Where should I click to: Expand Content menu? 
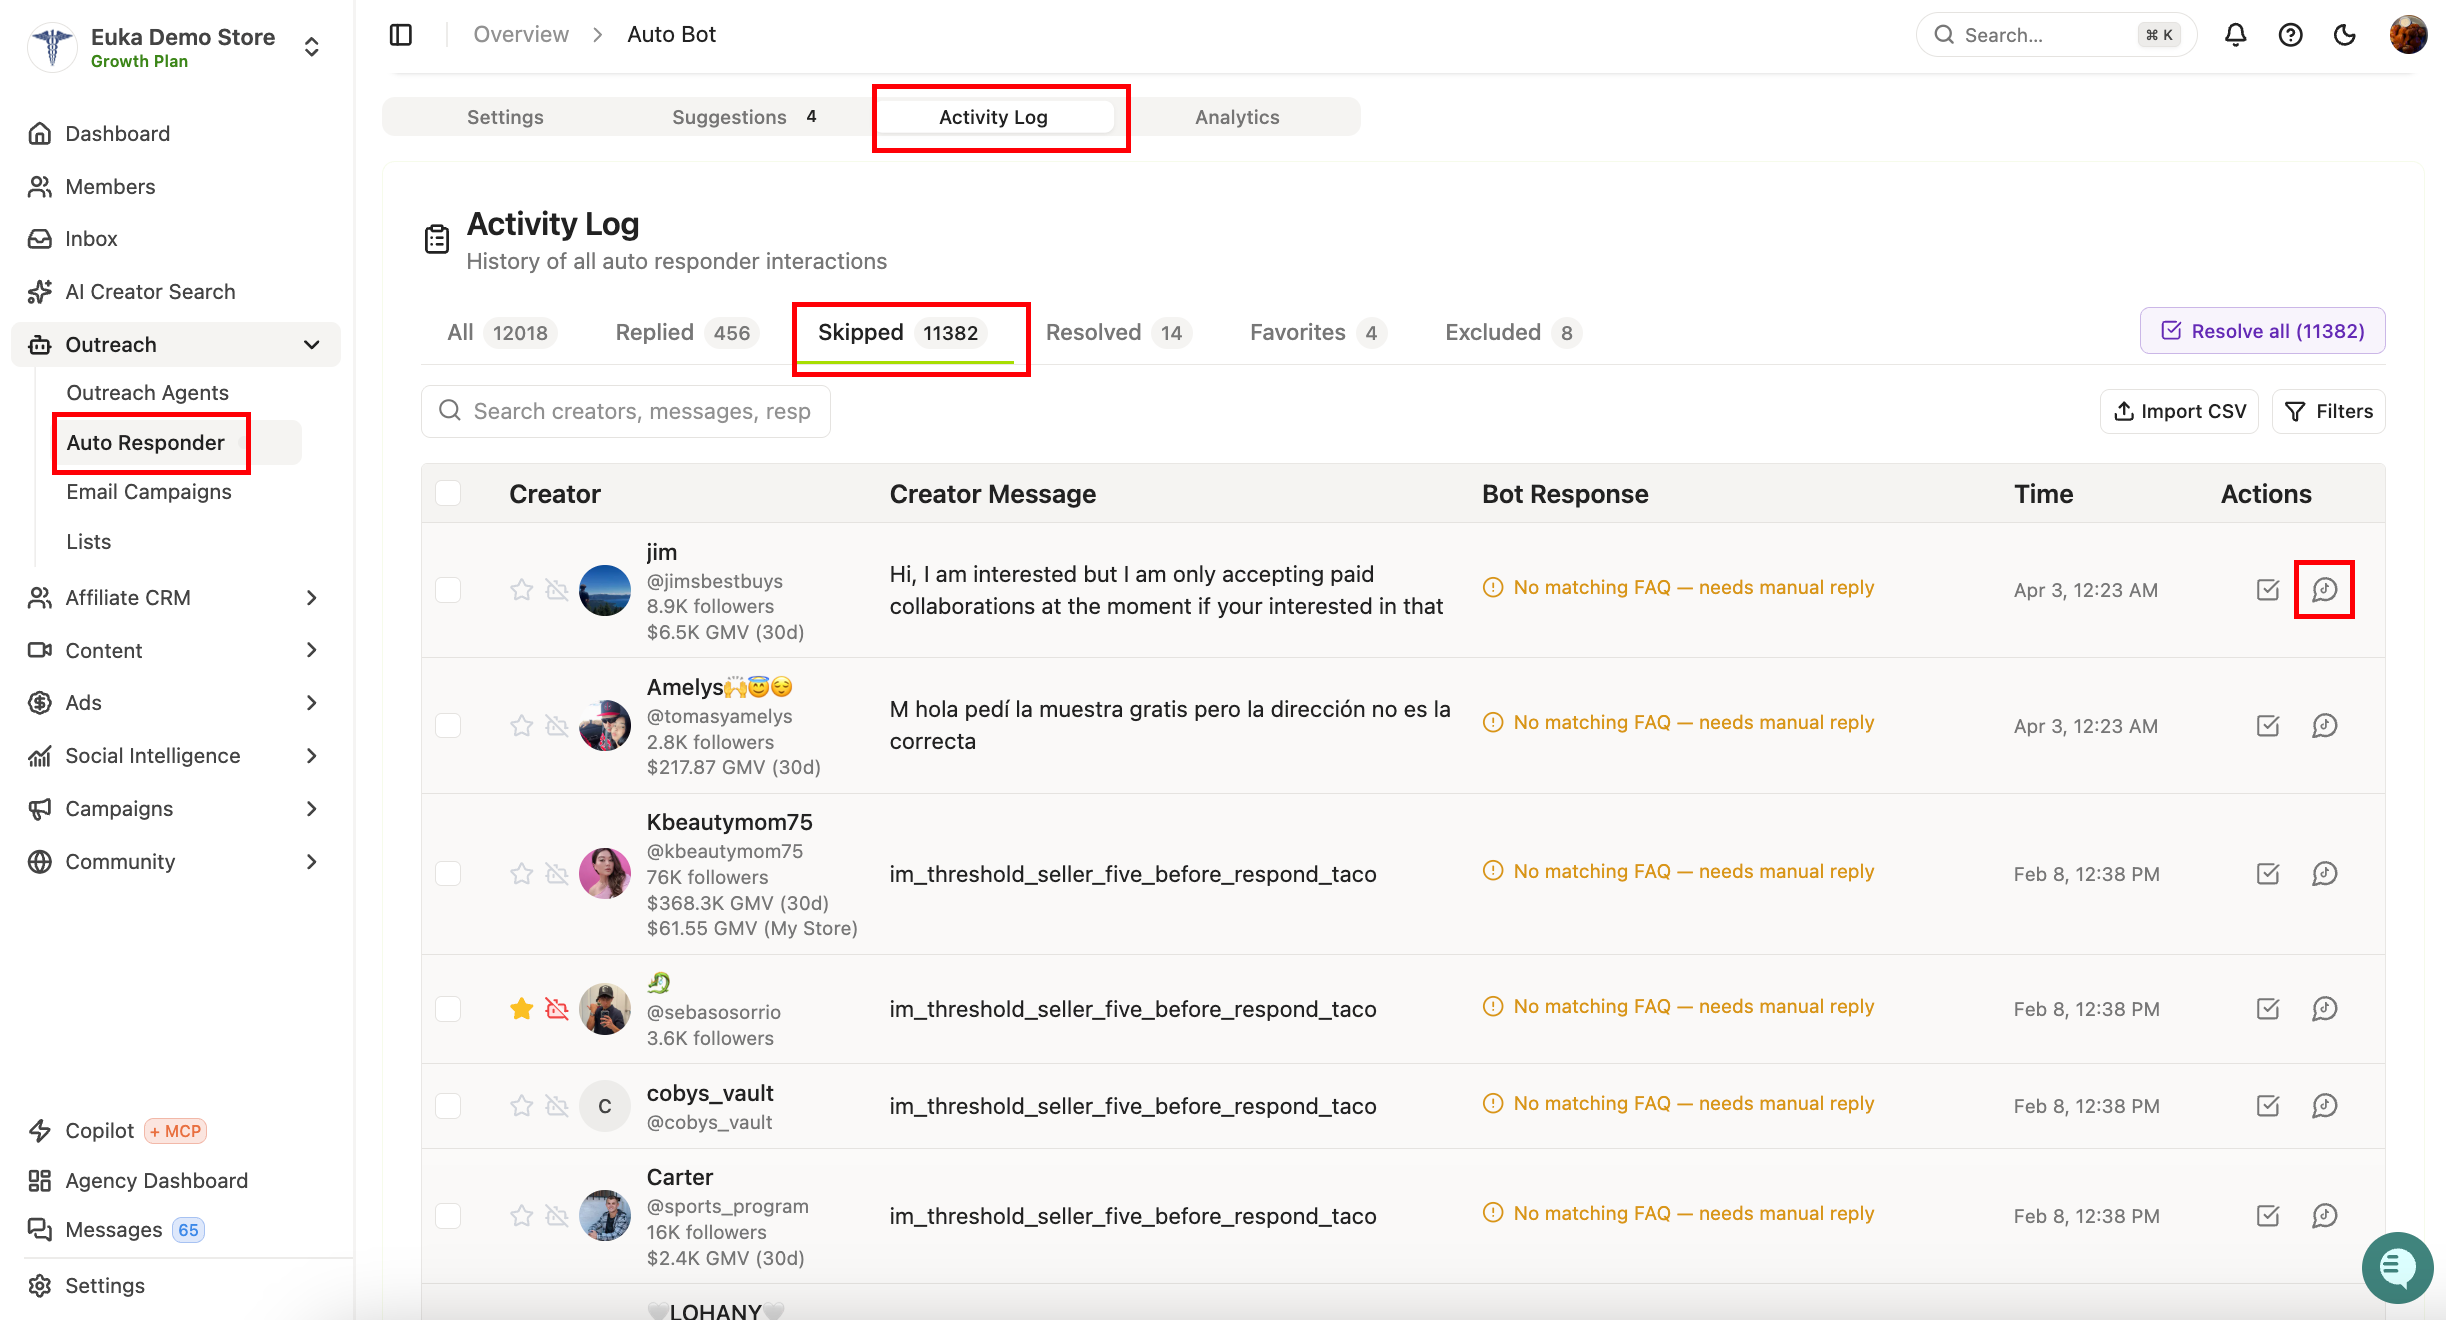point(312,650)
